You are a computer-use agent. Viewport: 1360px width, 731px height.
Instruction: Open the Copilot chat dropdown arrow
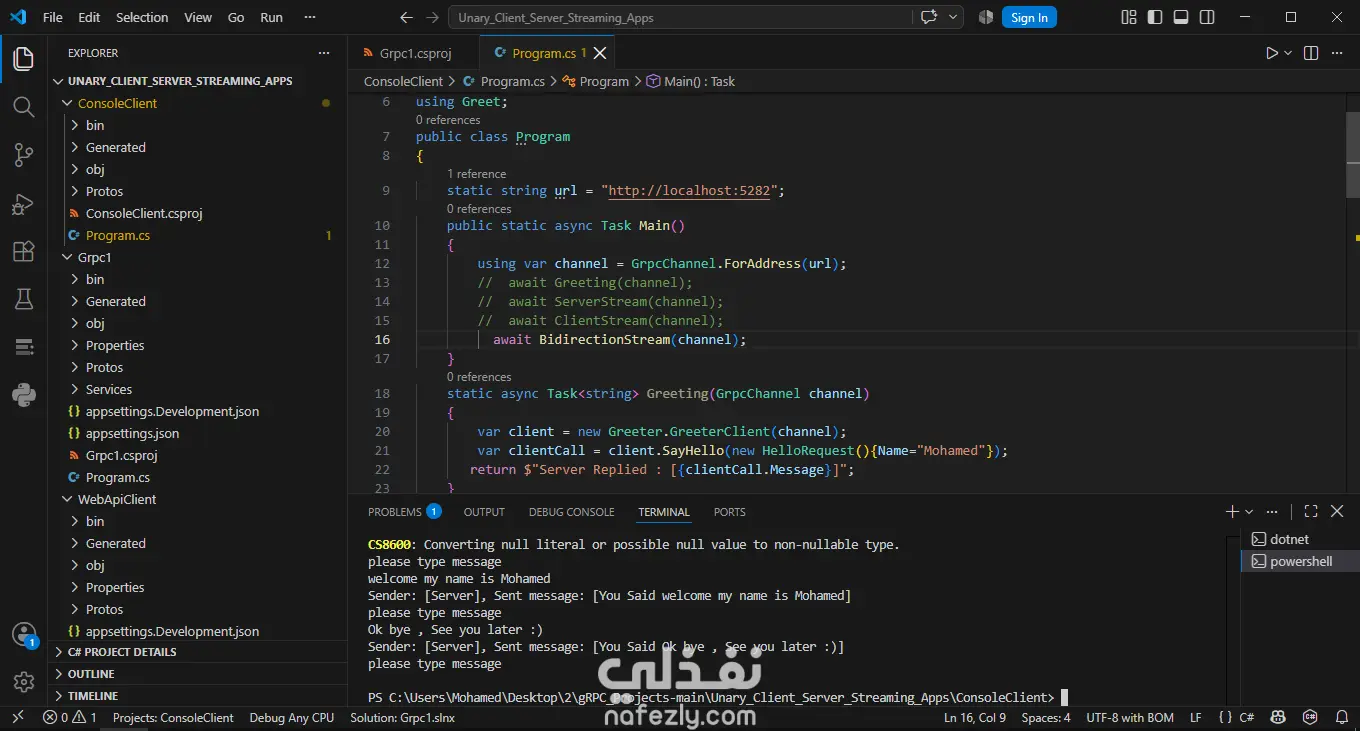click(x=953, y=17)
